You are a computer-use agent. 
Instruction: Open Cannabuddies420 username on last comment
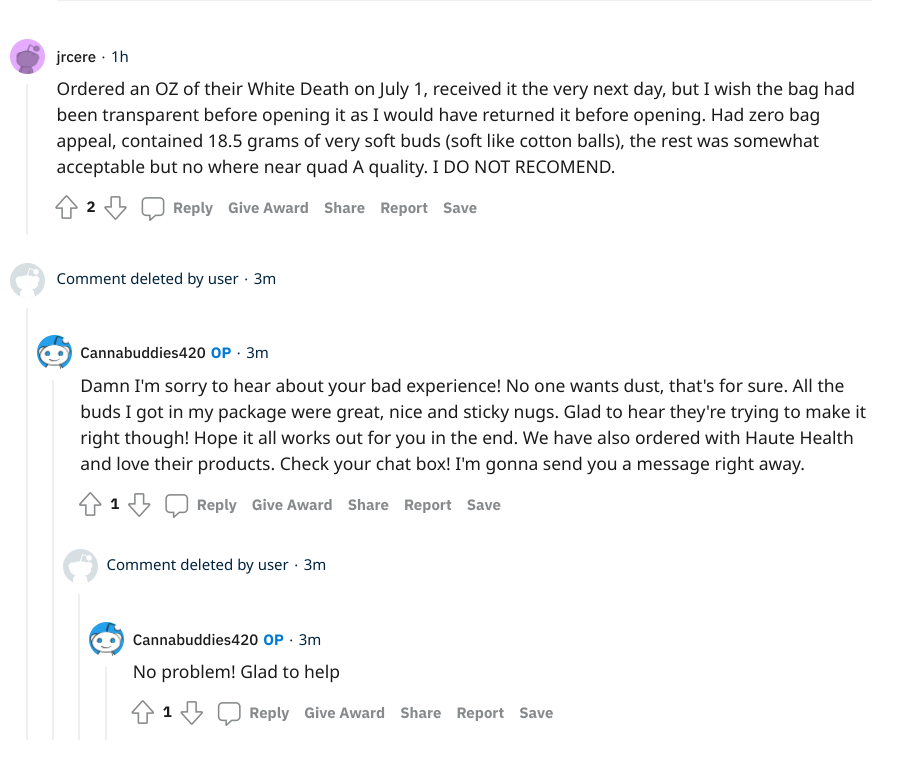pos(195,640)
